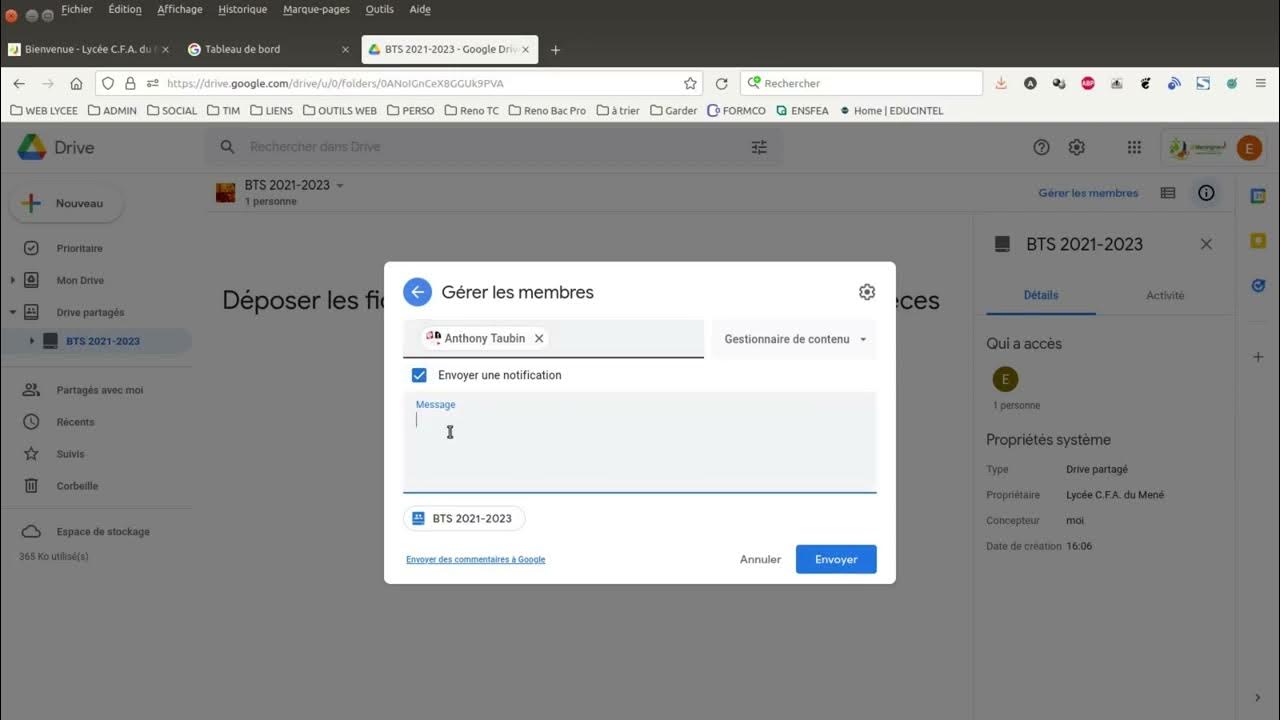1280x720 pixels.
Task: Click the Firefox Rechercher search box
Action: point(862,84)
